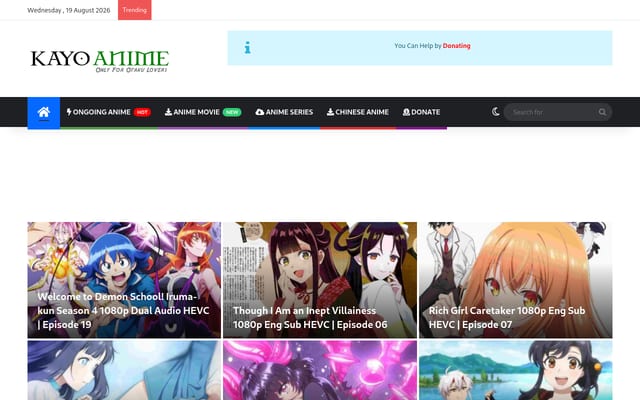
Task: Click the cloud download icon before Anime Series
Action: point(260,112)
